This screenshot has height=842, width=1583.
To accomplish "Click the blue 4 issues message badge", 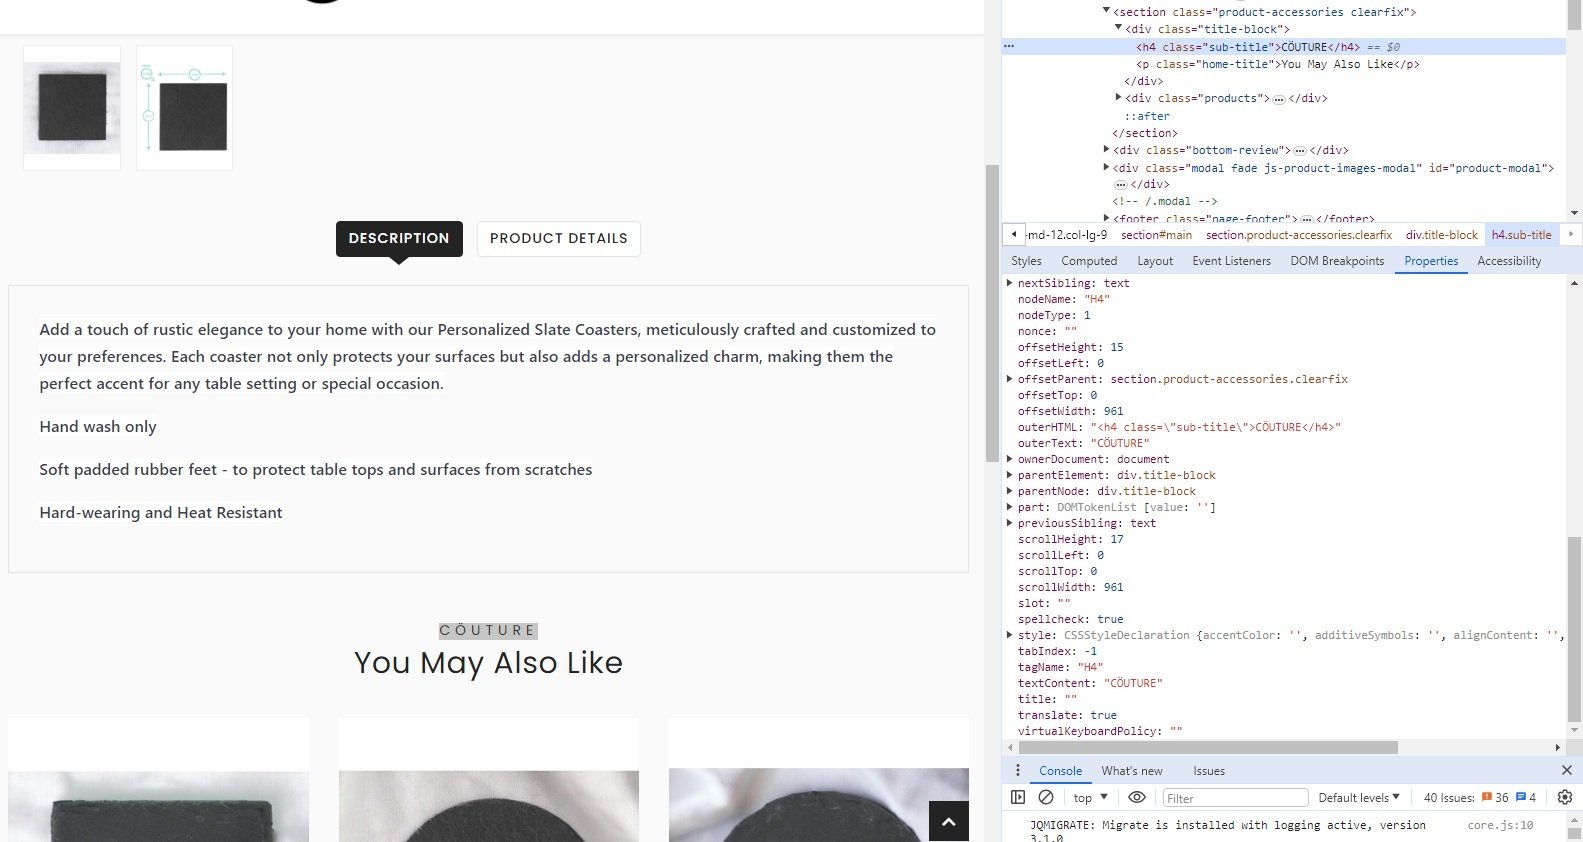I will (x=1526, y=797).
